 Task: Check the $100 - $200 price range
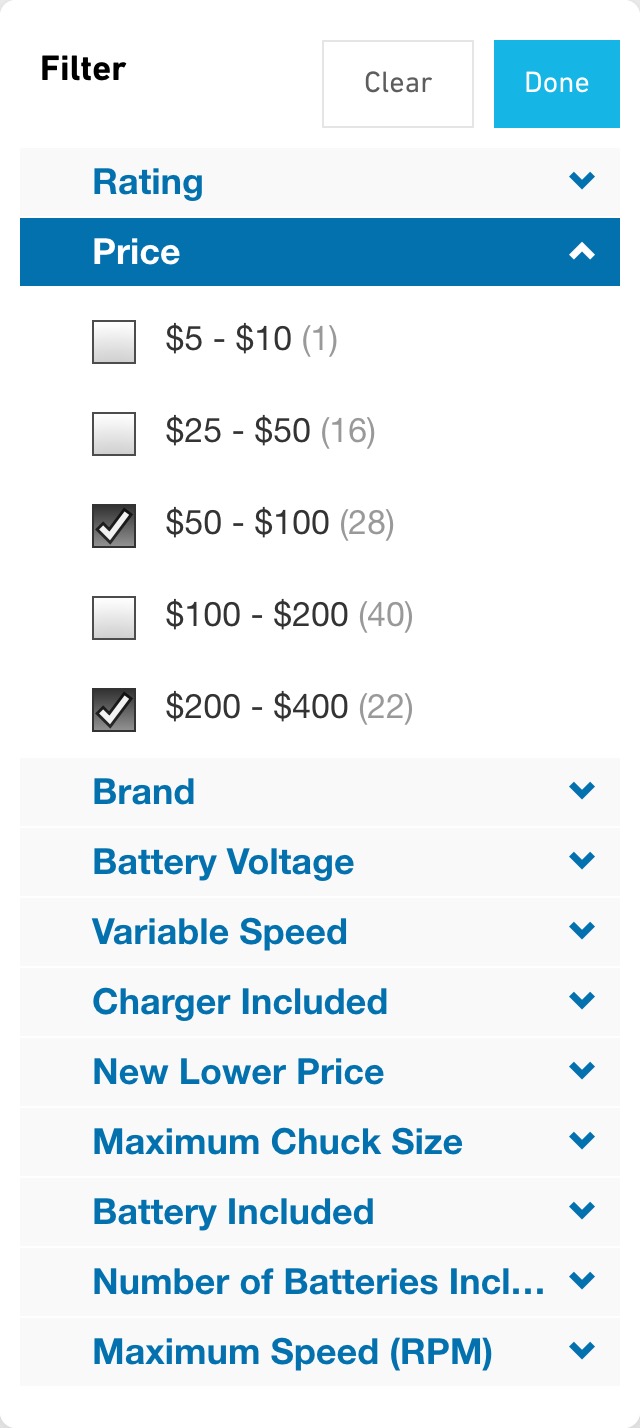pyautogui.click(x=113, y=615)
